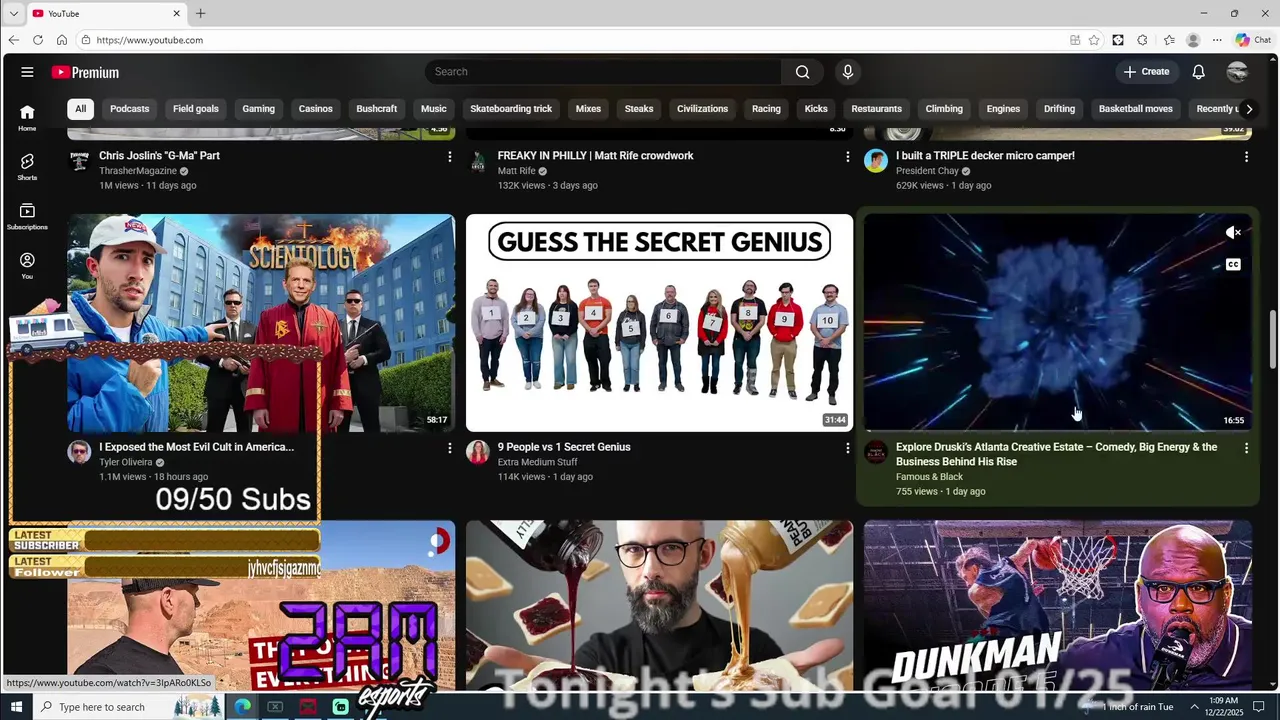Open options for Chris Joslin's G-Ma Part
Image resolution: width=1280 pixels, height=720 pixels.
click(450, 157)
